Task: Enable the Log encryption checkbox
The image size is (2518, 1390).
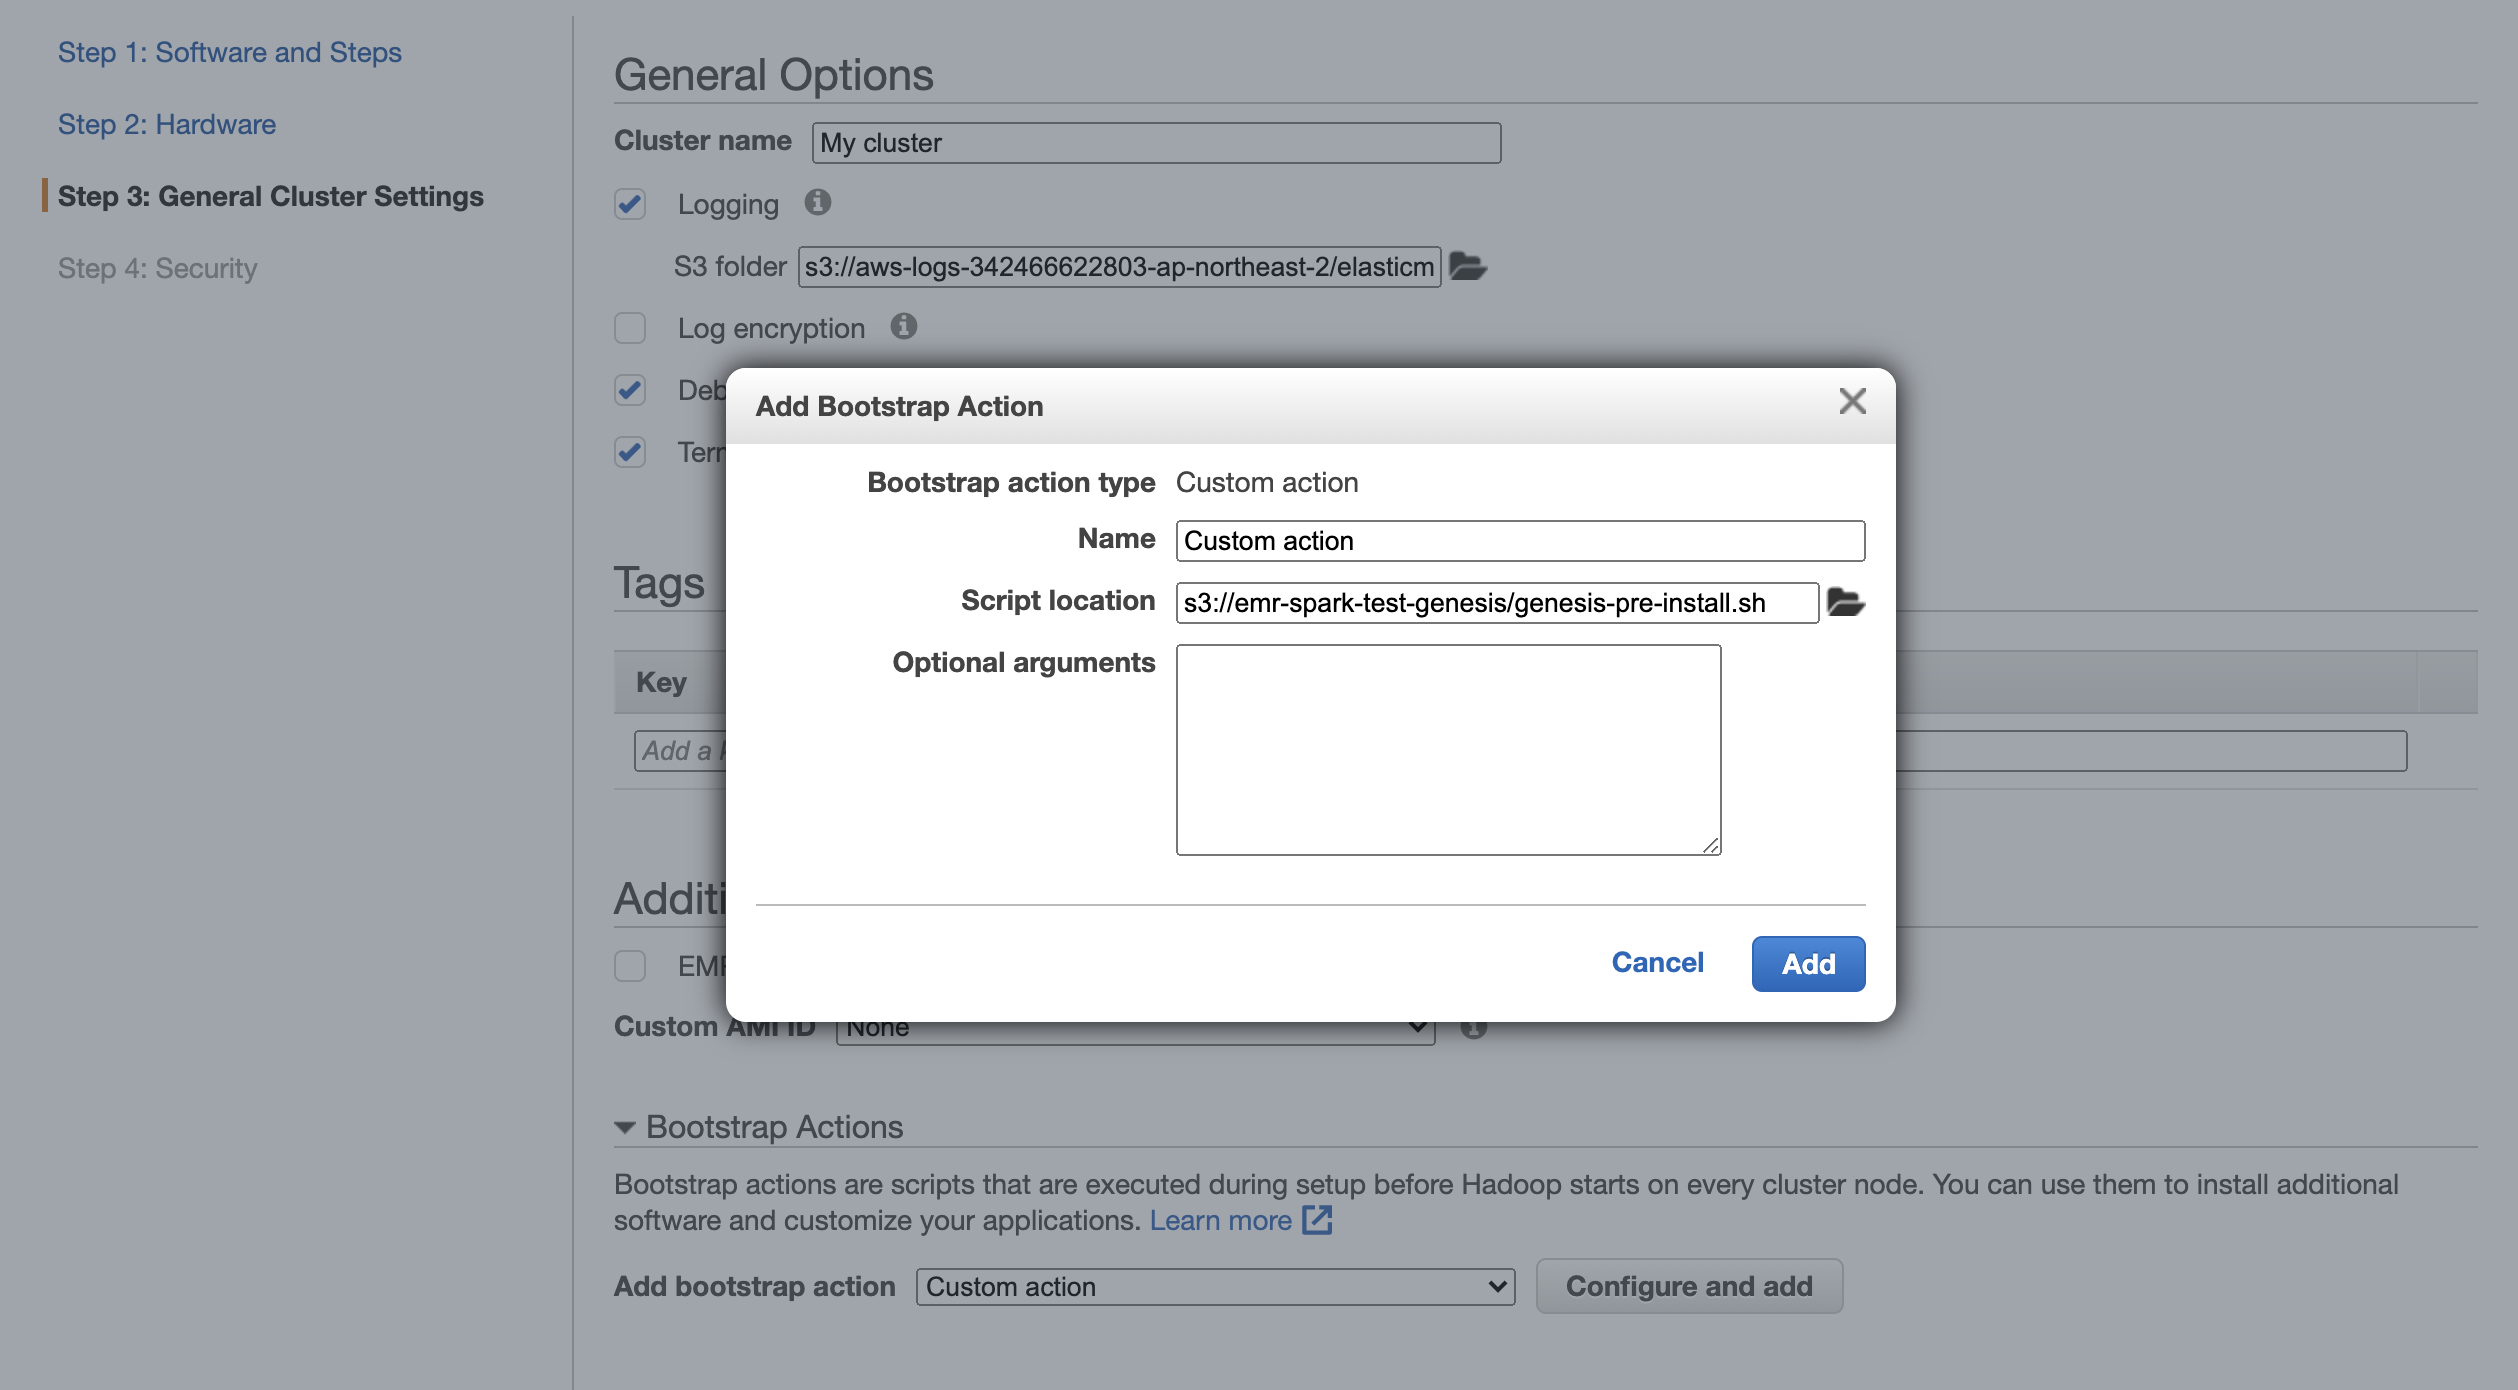Action: pos(630,328)
